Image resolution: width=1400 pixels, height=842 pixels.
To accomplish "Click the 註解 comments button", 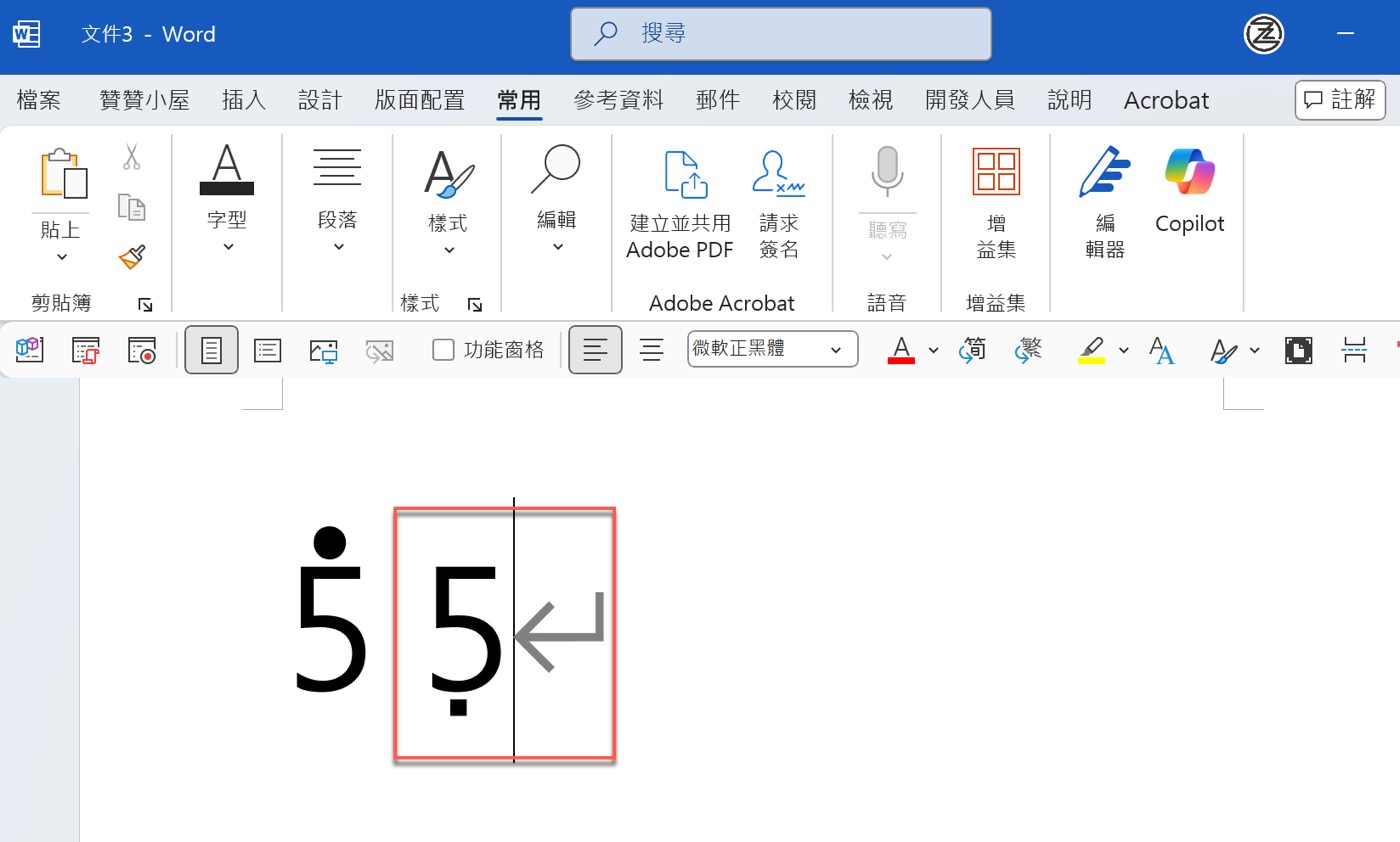I will pos(1340,100).
